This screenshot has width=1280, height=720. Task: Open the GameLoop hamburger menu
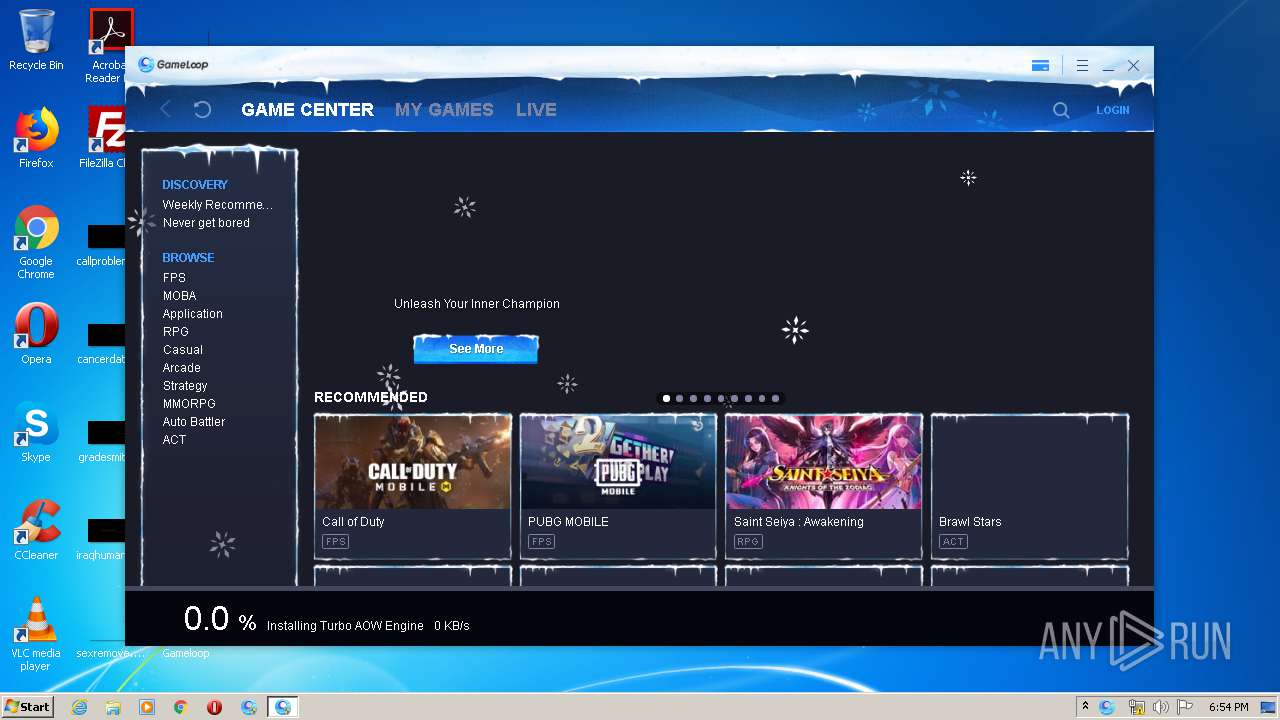click(x=1082, y=66)
